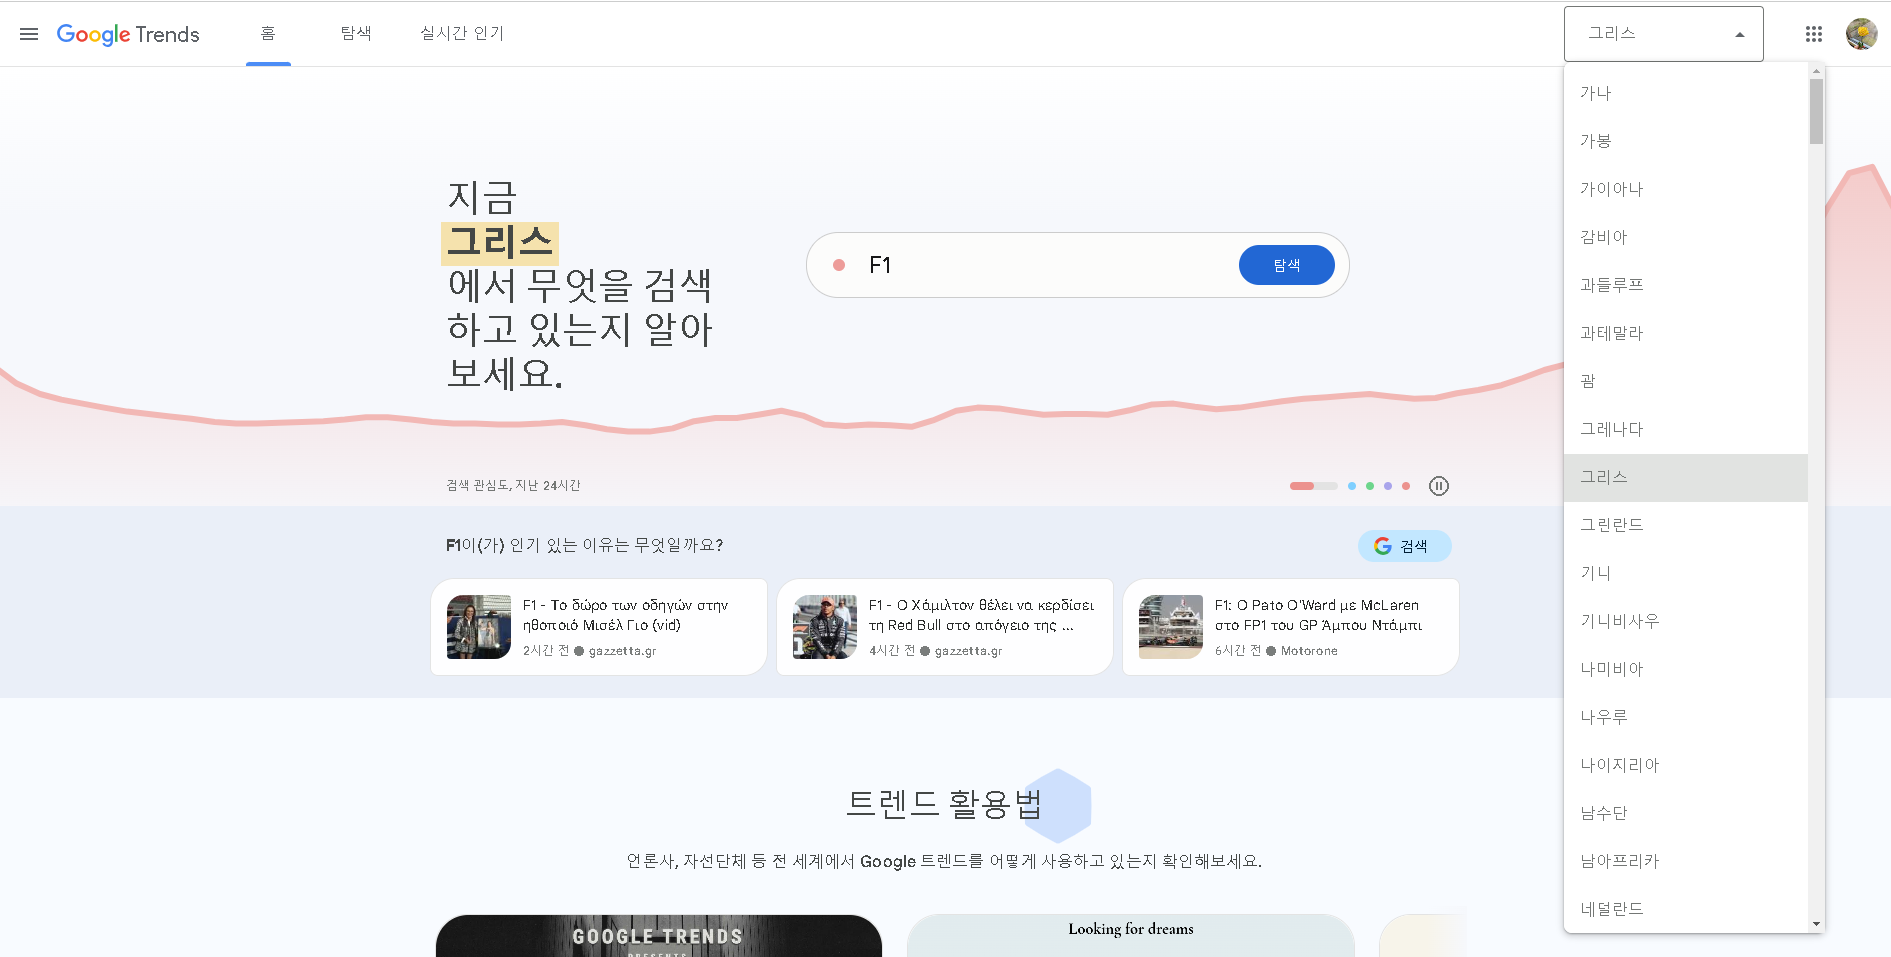Screen dimensions: 1891x957
Task: Open the Google apps grid
Action: tap(1813, 34)
